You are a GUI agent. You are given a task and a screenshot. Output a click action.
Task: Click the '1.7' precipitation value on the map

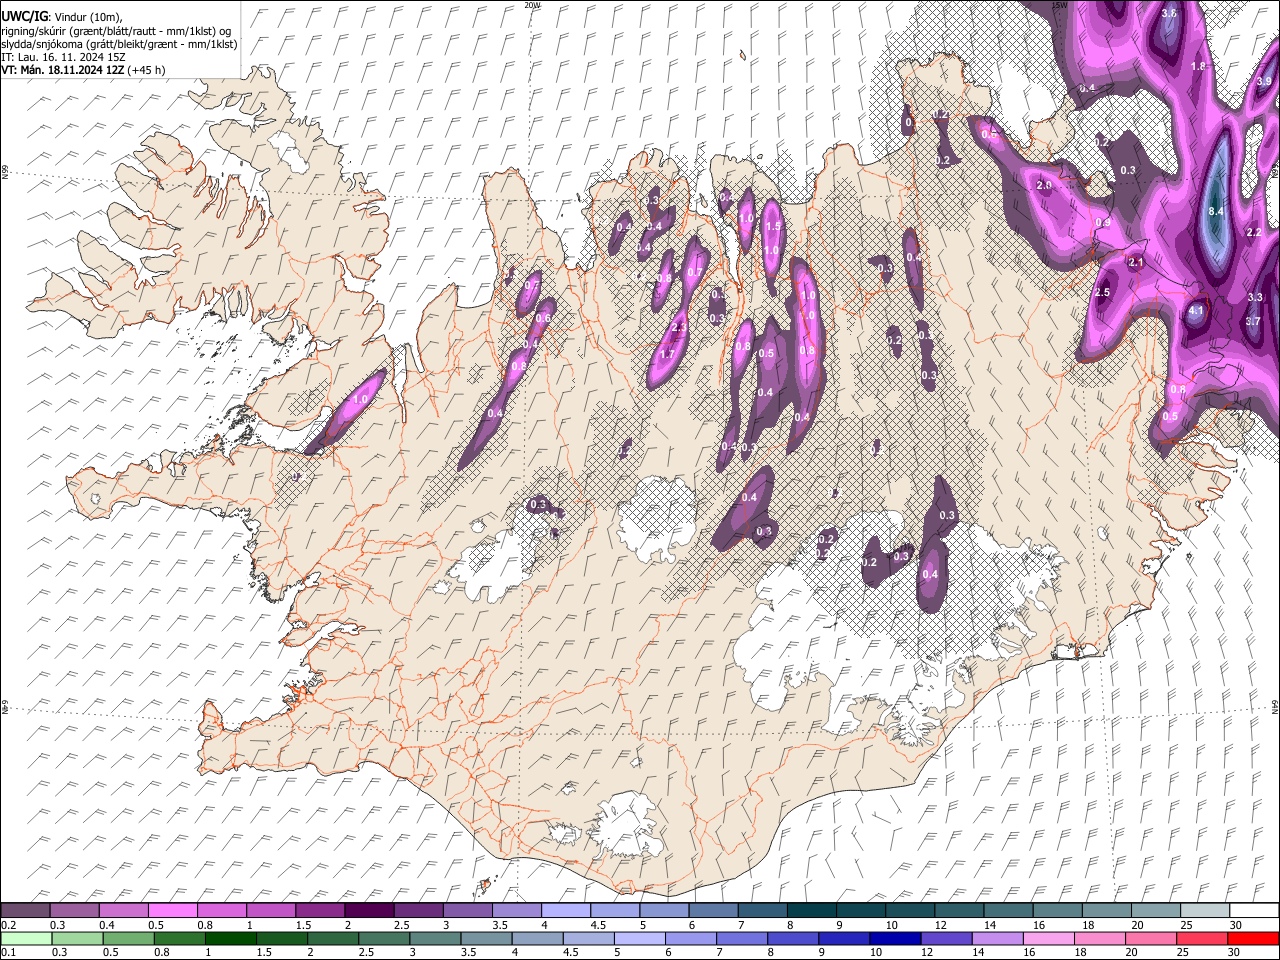[668, 354]
